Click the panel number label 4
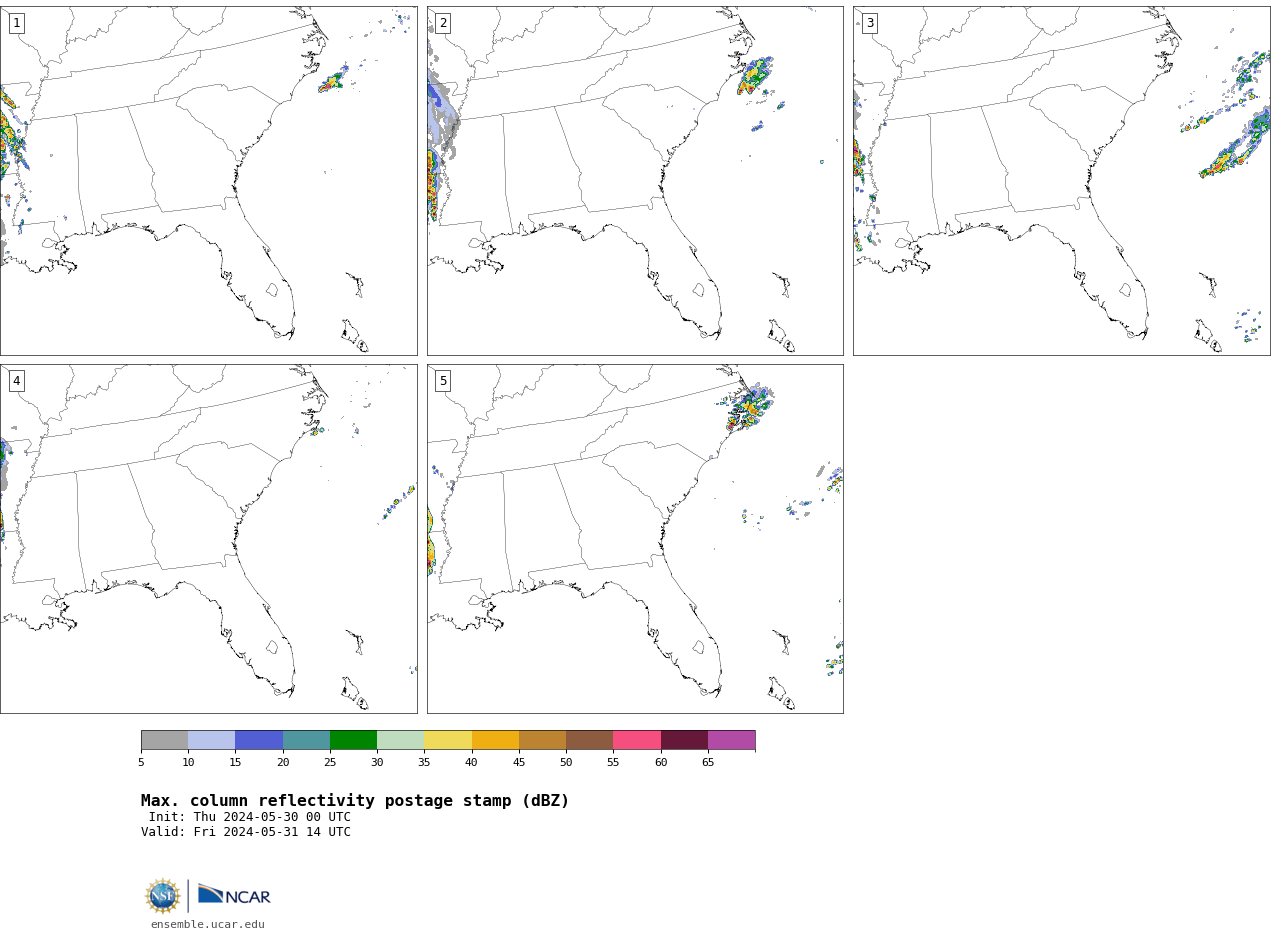The width and height of the screenshot is (1280, 936). (x=16, y=381)
